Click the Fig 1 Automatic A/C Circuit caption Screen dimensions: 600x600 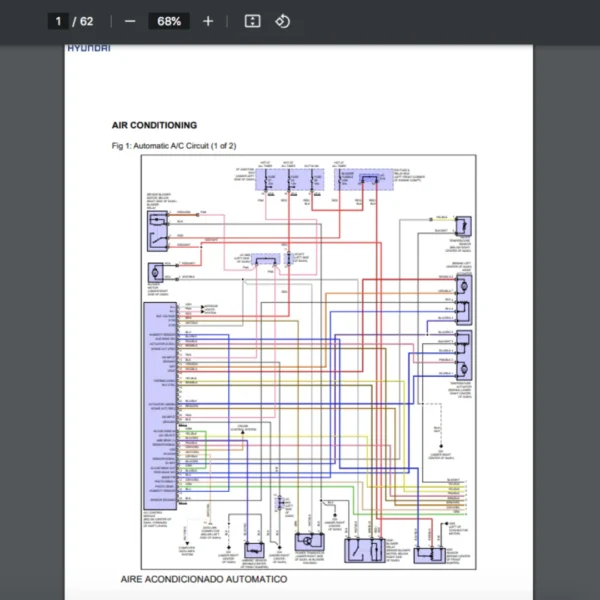point(174,146)
